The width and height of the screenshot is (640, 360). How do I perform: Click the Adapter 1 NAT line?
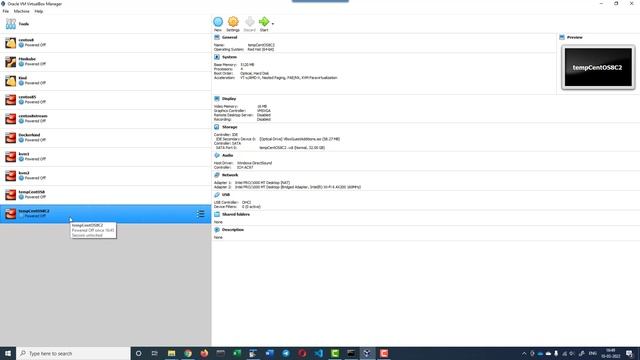tap(252, 183)
